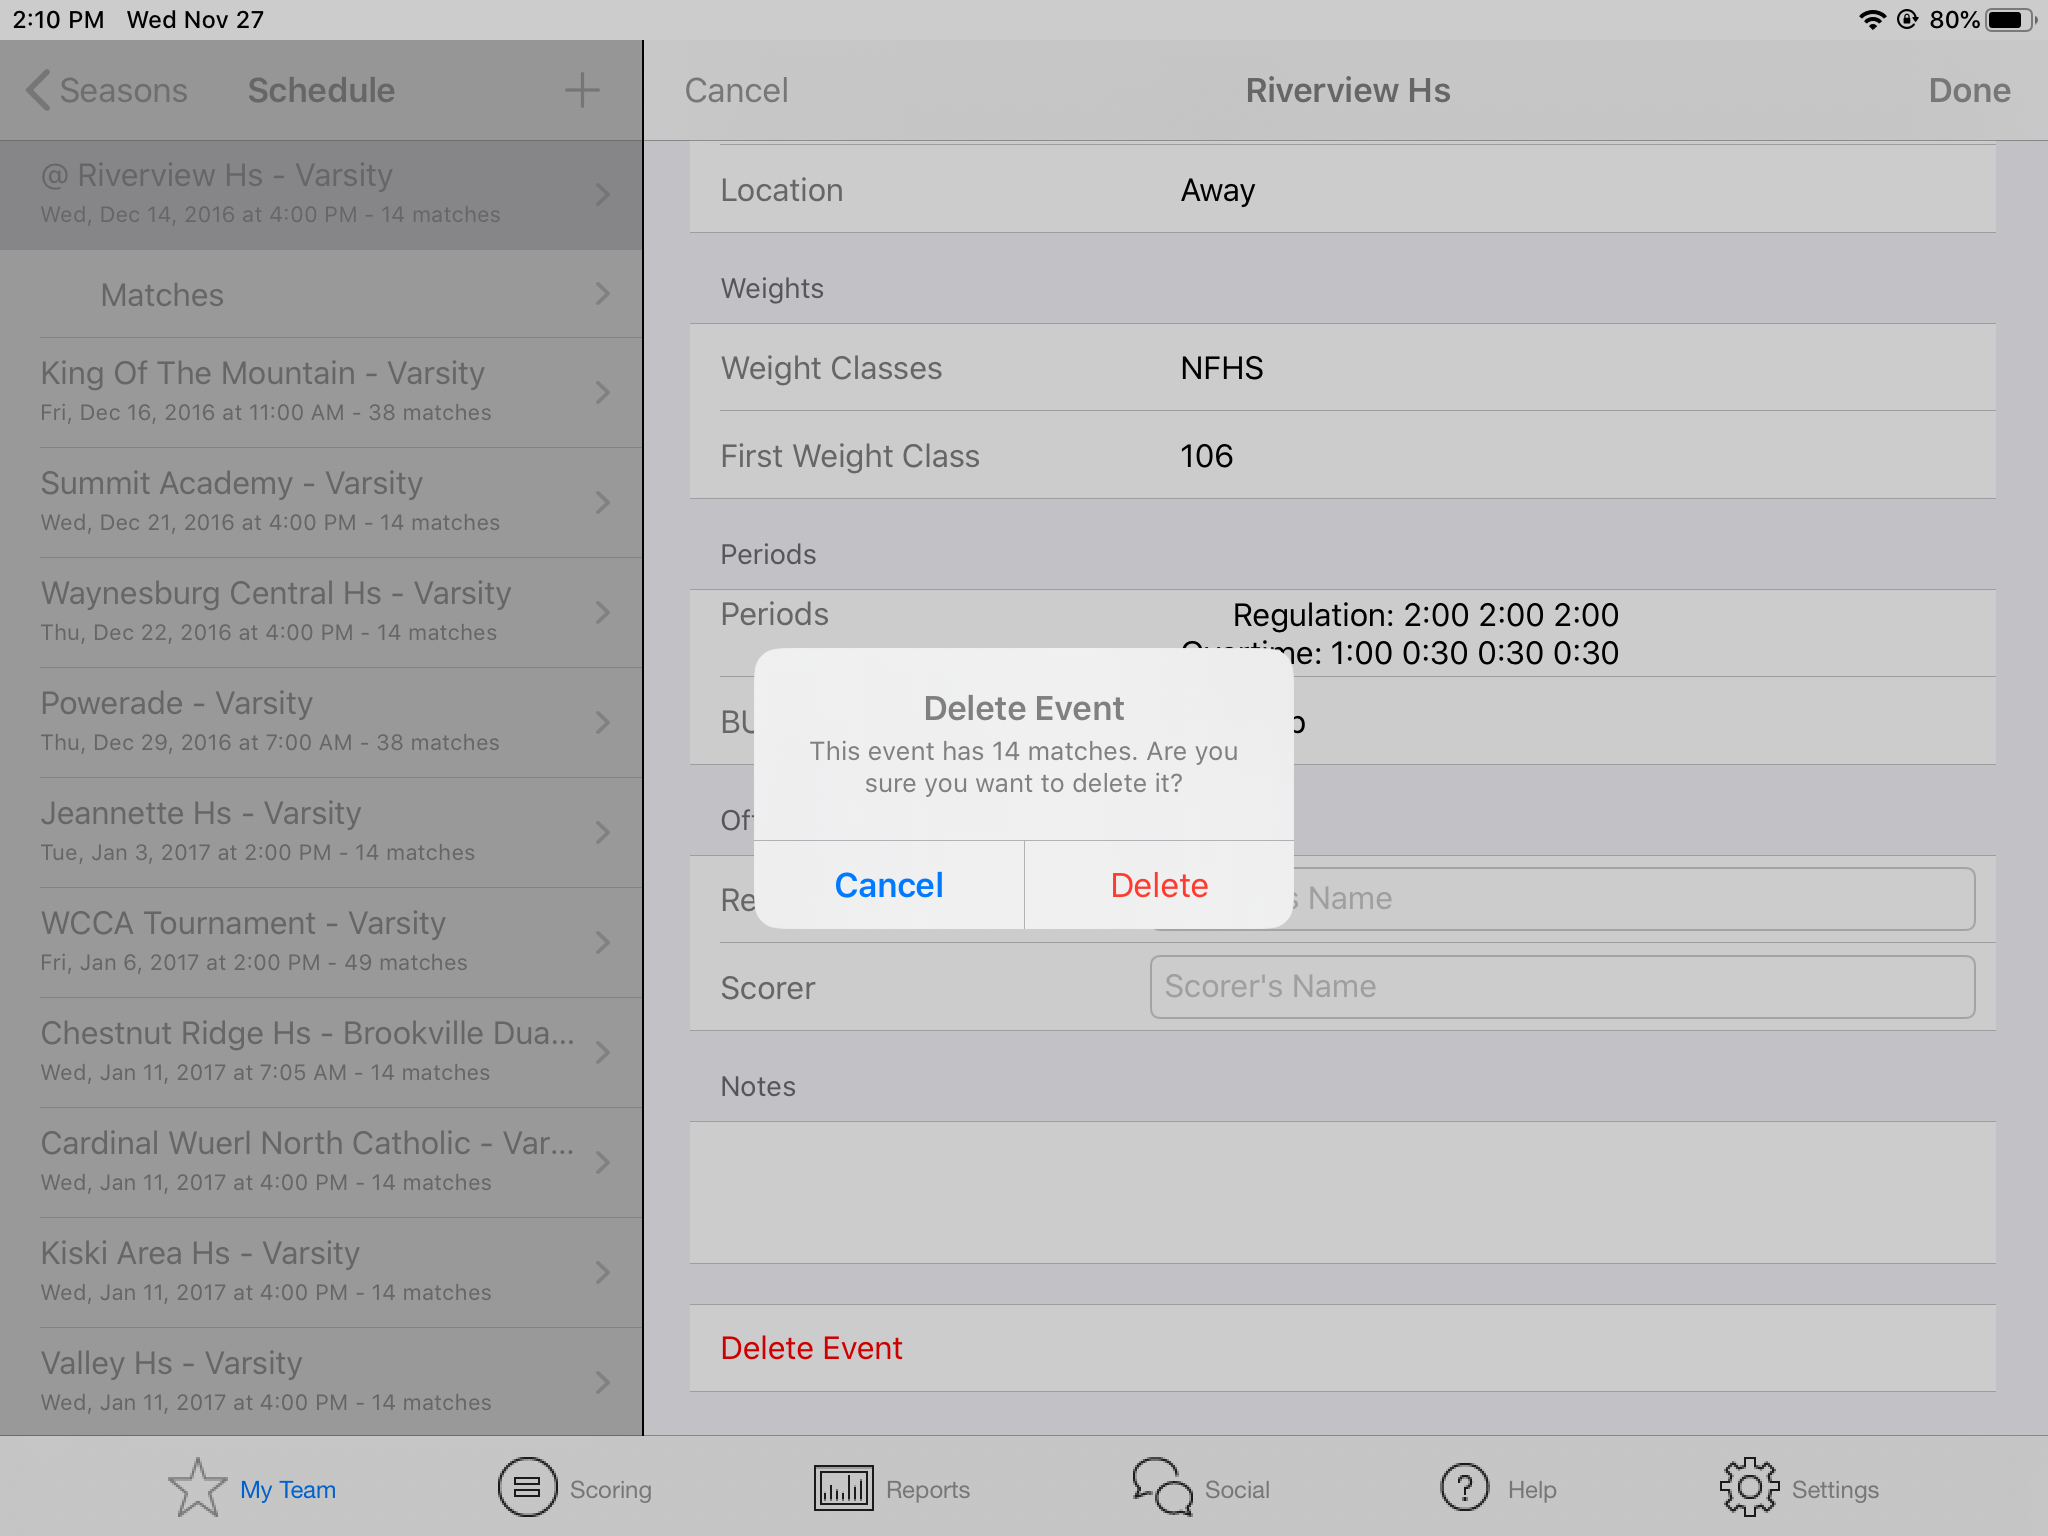Tap Done in the Riverview Hs header

click(1969, 90)
